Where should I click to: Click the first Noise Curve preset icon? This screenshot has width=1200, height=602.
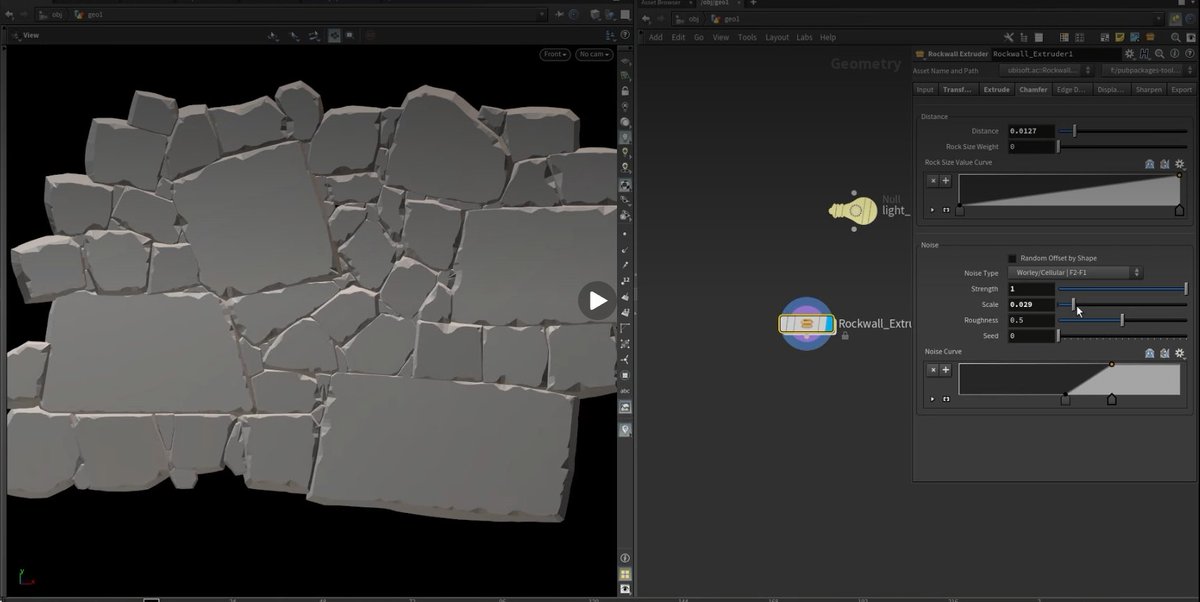1150,353
